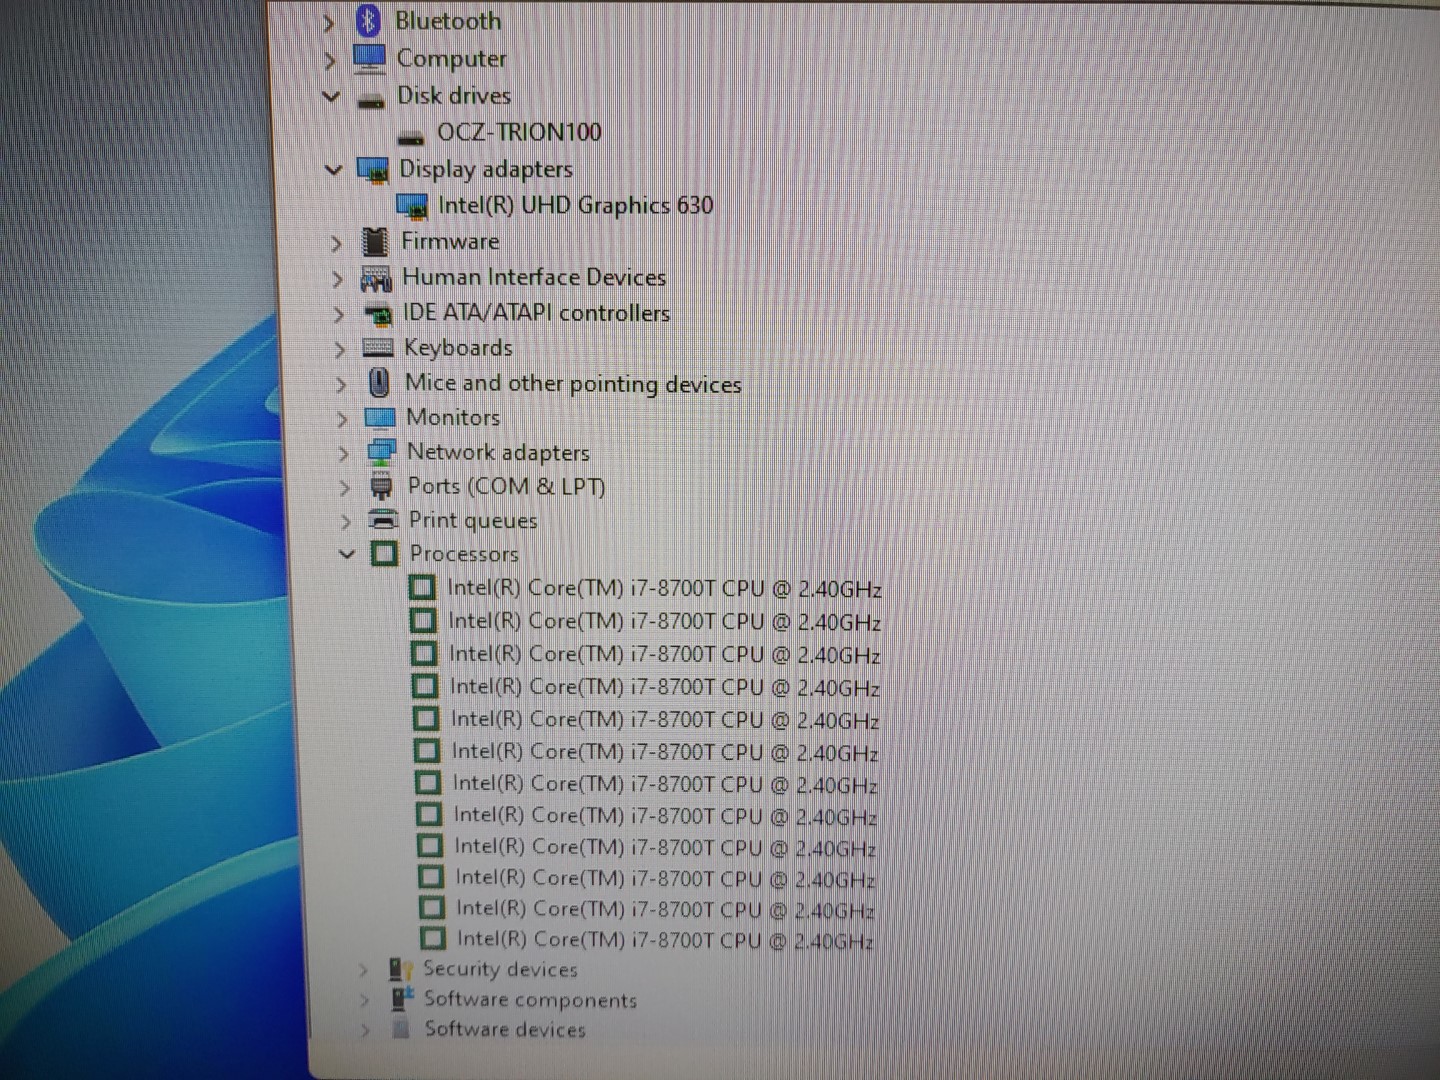Image resolution: width=1440 pixels, height=1080 pixels.
Task: Collapse the Disk drives node
Action: [331, 97]
